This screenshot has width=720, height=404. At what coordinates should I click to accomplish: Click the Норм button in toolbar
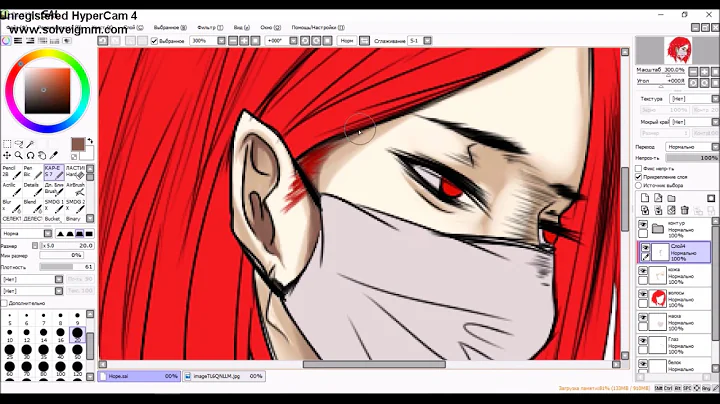point(347,41)
